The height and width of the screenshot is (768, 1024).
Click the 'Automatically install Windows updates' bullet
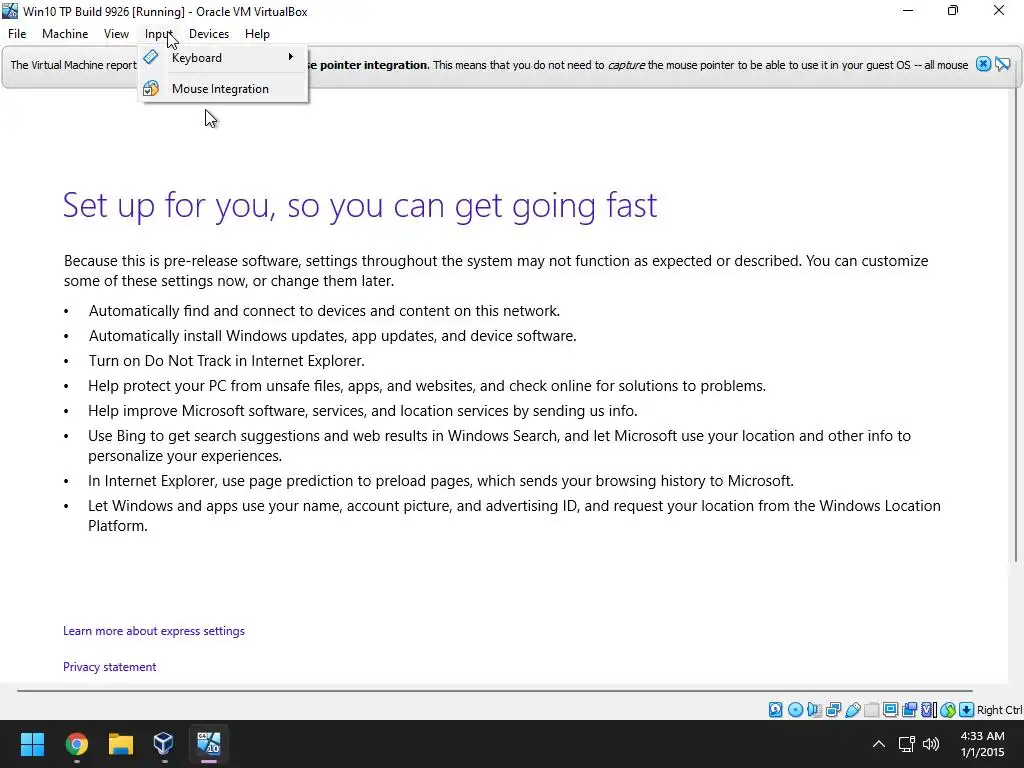point(332,336)
